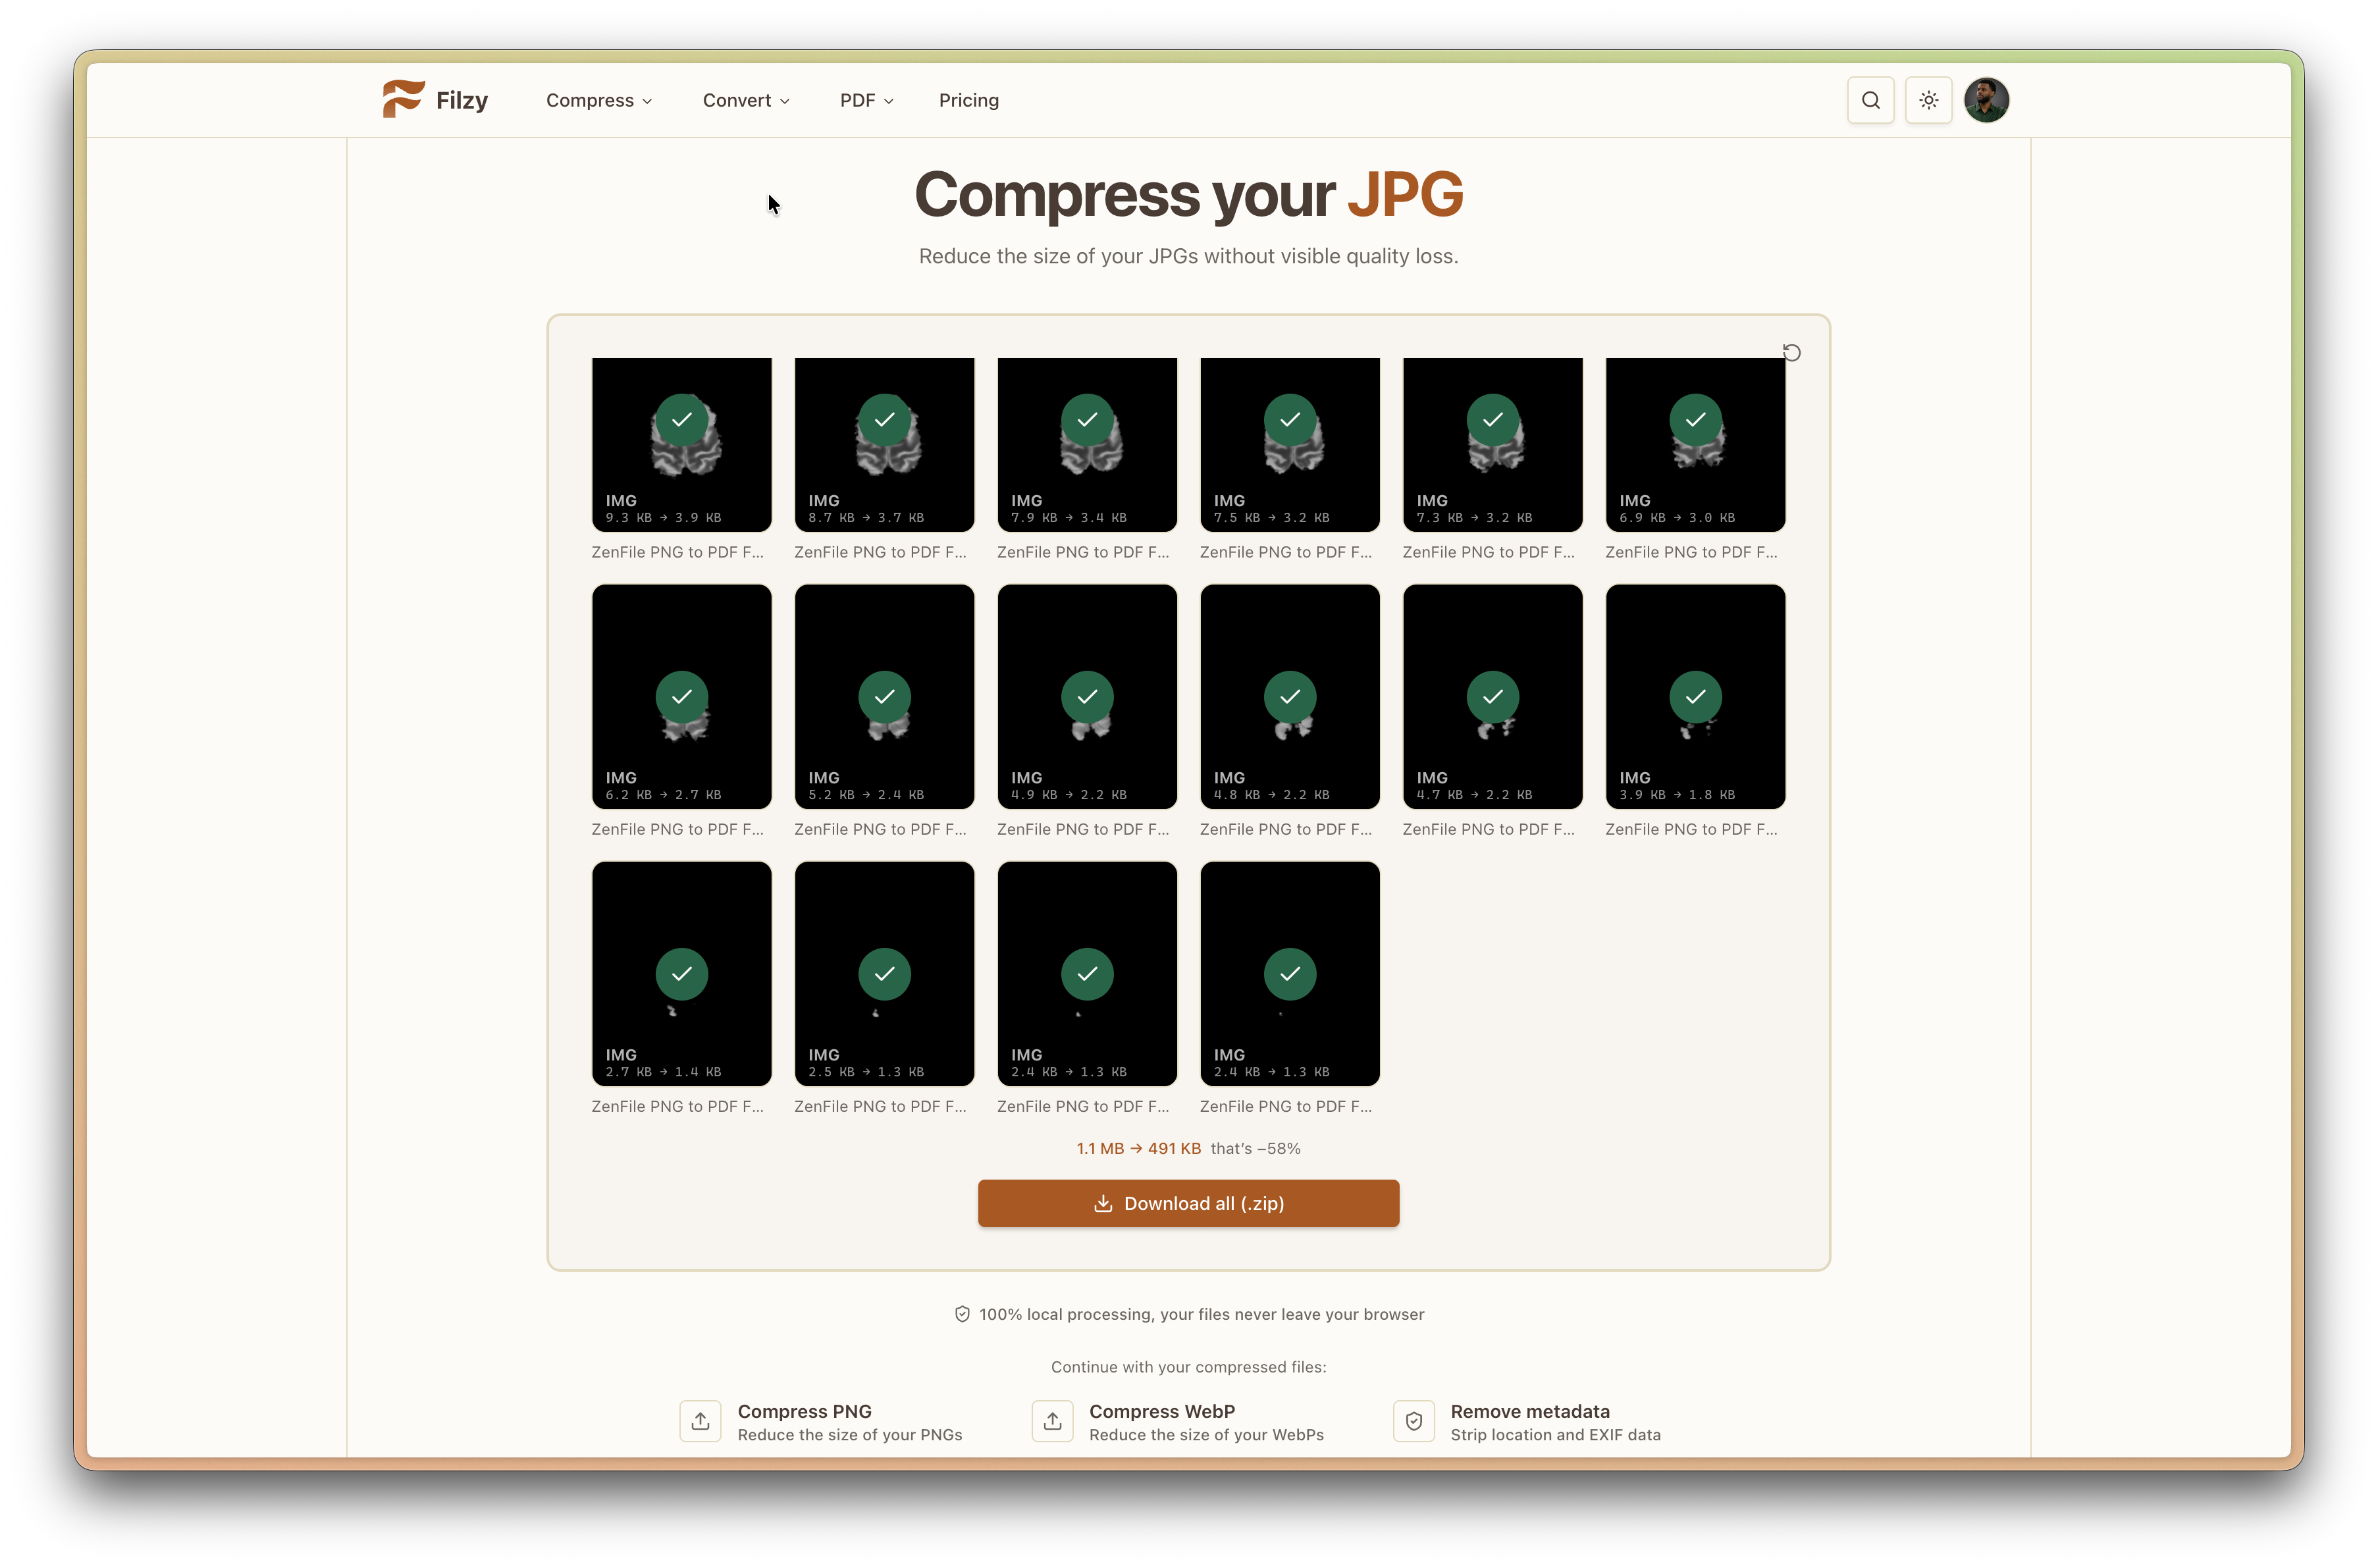The height and width of the screenshot is (1568, 2378).
Task: Click the file name under the 4.8 KB image
Action: (1286, 829)
